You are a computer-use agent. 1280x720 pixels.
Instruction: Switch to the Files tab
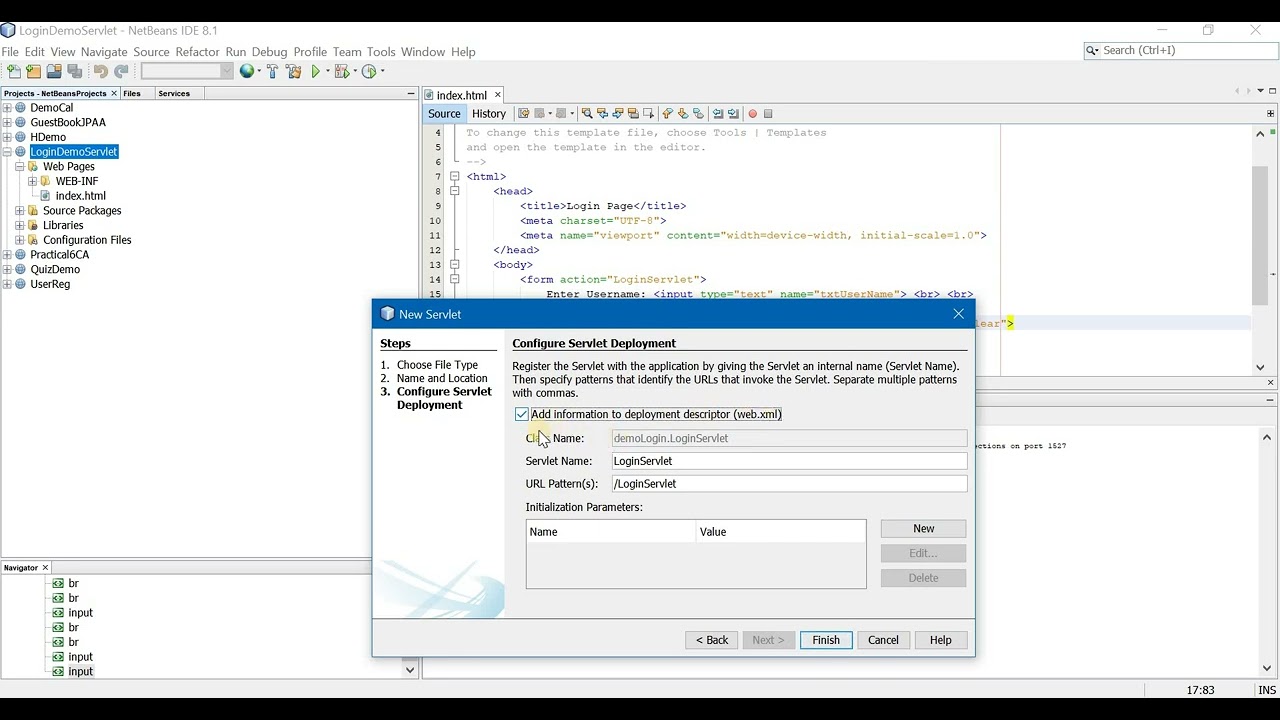click(x=132, y=93)
